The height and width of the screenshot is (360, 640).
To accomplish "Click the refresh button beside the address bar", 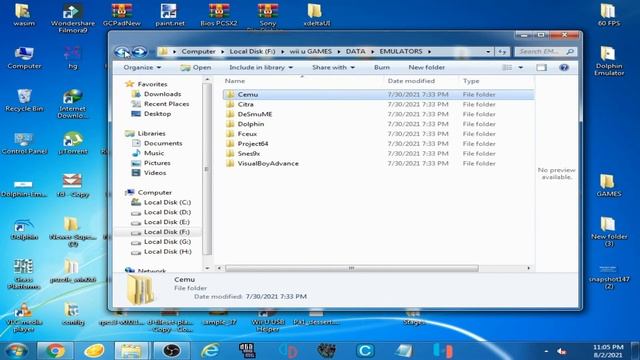I will (x=502, y=52).
